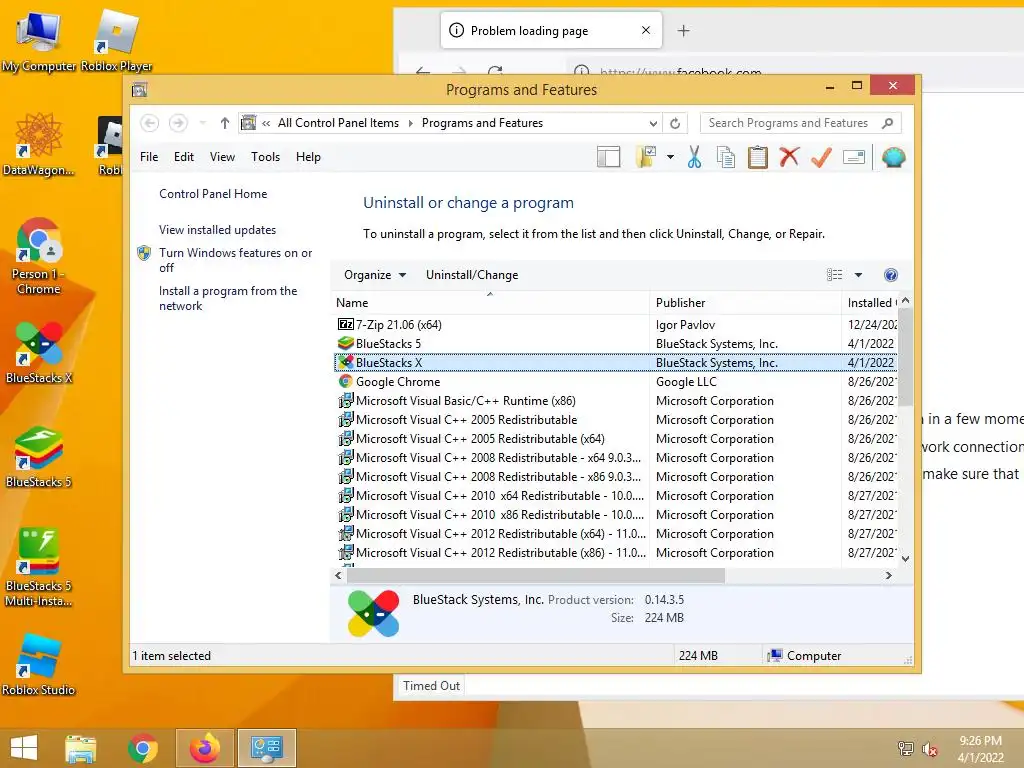
Task: Sort by the Publisher column header
Action: pos(746,302)
